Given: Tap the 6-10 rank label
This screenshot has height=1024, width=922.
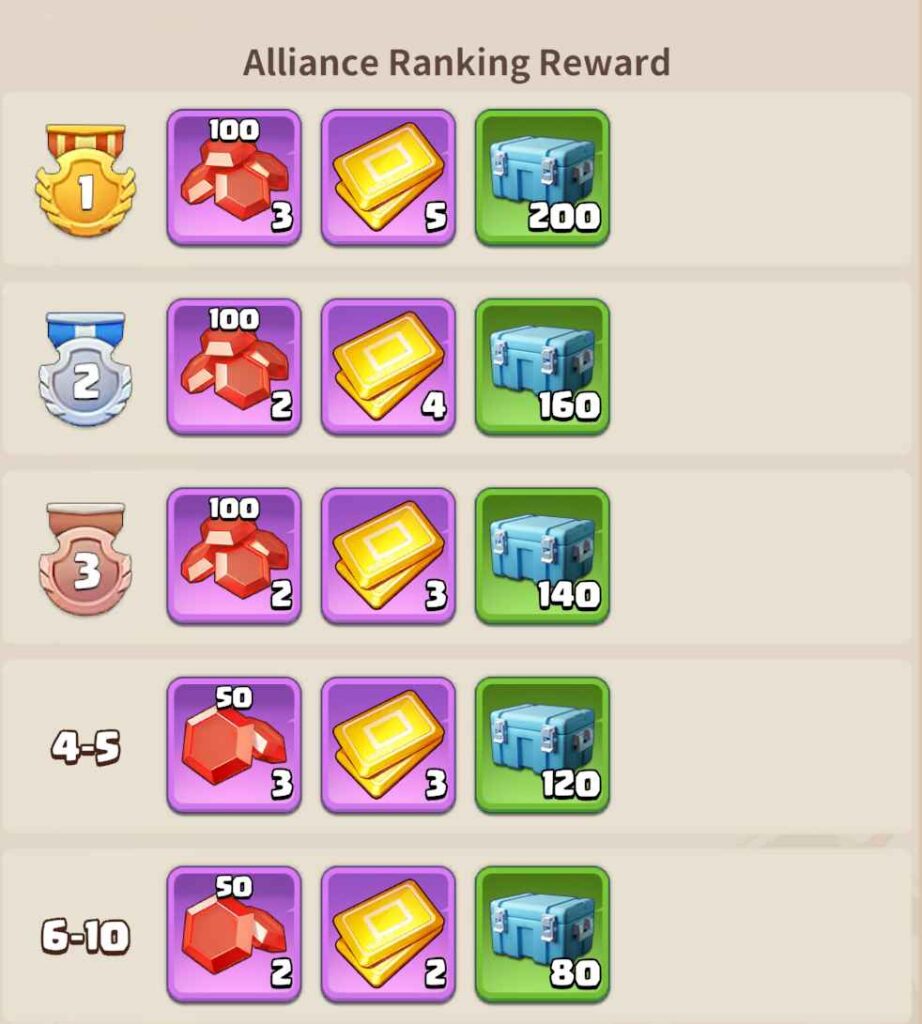Looking at the screenshot, I should [x=86, y=936].
